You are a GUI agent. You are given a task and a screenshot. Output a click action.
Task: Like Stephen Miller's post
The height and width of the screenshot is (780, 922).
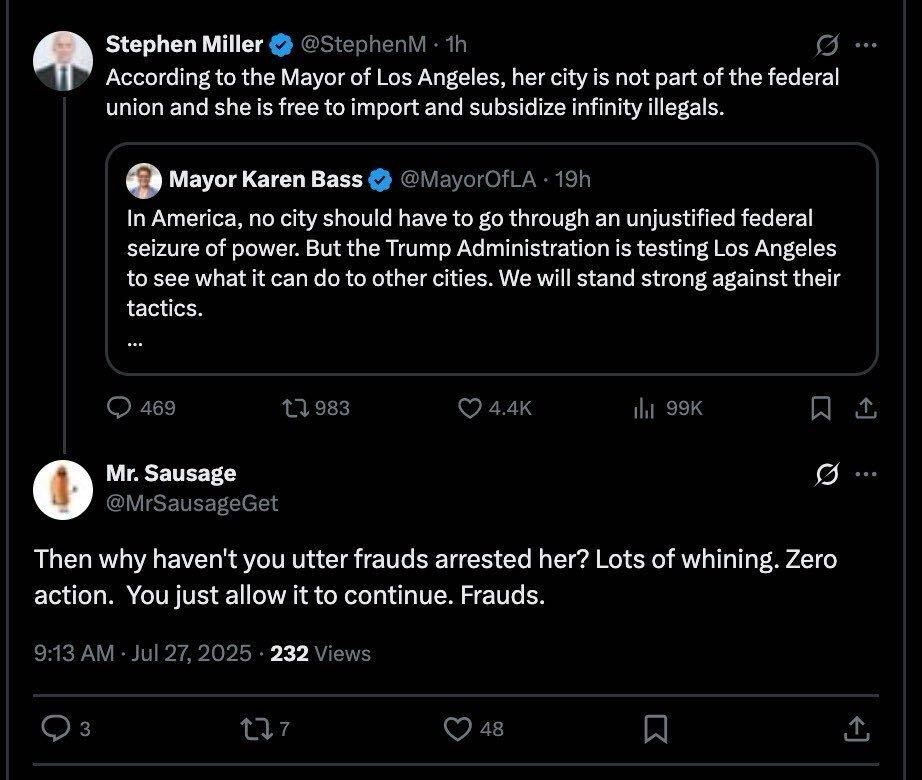(x=471, y=408)
